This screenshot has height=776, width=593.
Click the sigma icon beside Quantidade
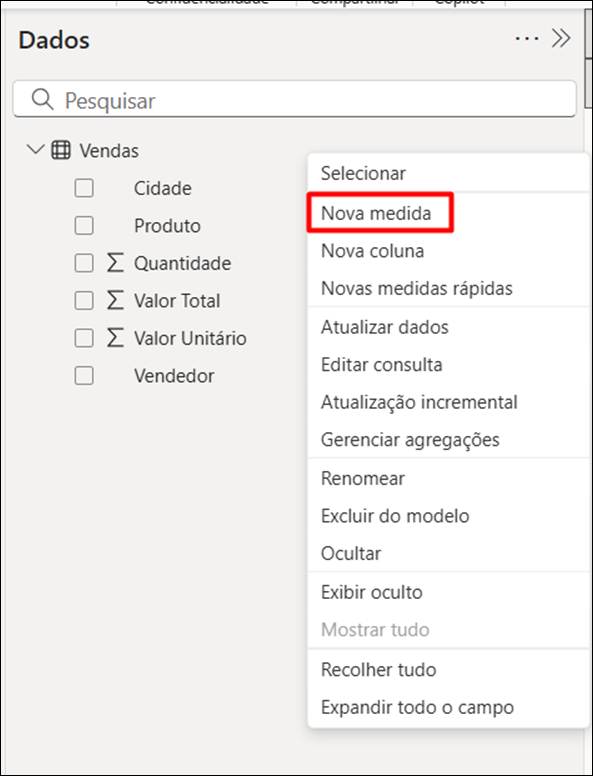pos(115,263)
